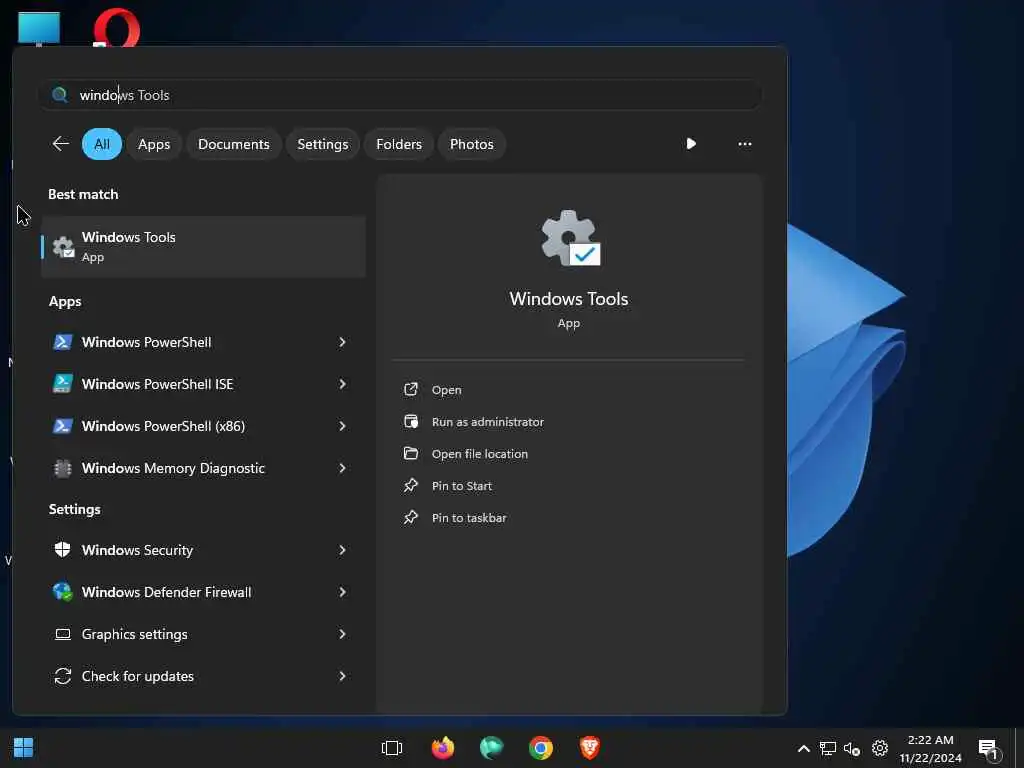Switch to the Photos filter tab
This screenshot has width=1024, height=768.
click(x=472, y=144)
